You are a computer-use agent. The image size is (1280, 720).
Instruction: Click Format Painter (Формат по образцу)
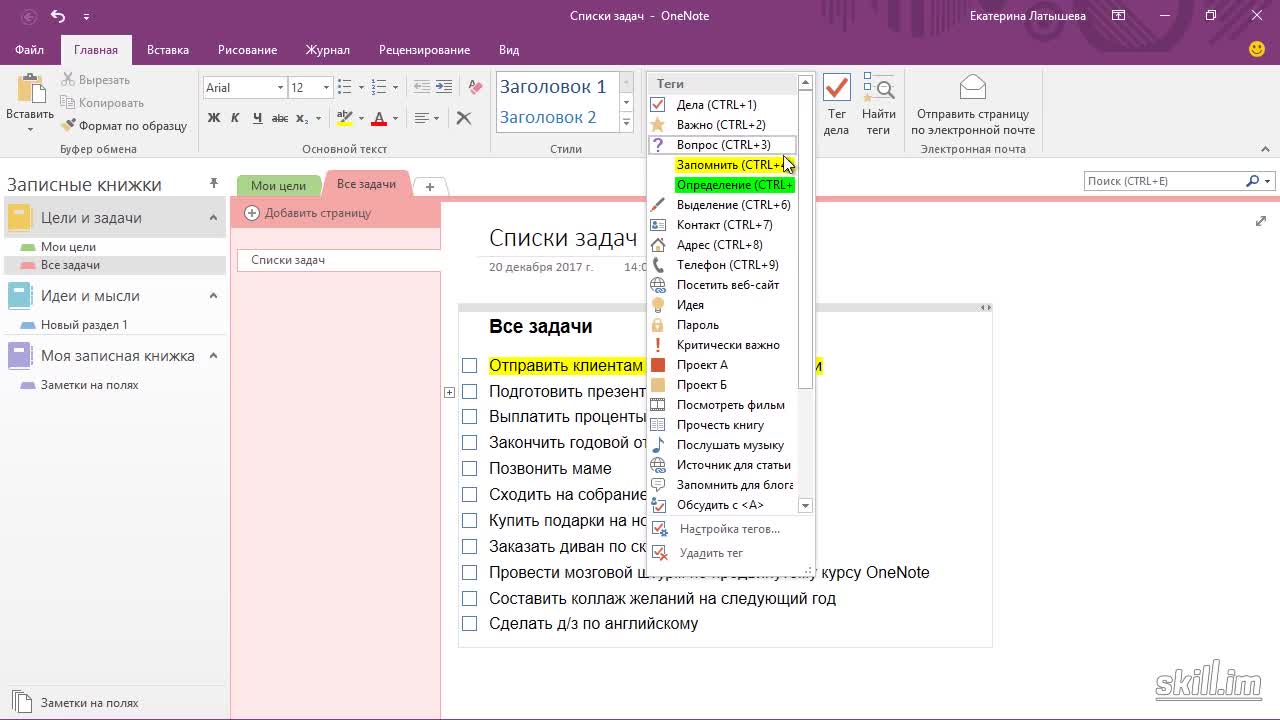124,126
